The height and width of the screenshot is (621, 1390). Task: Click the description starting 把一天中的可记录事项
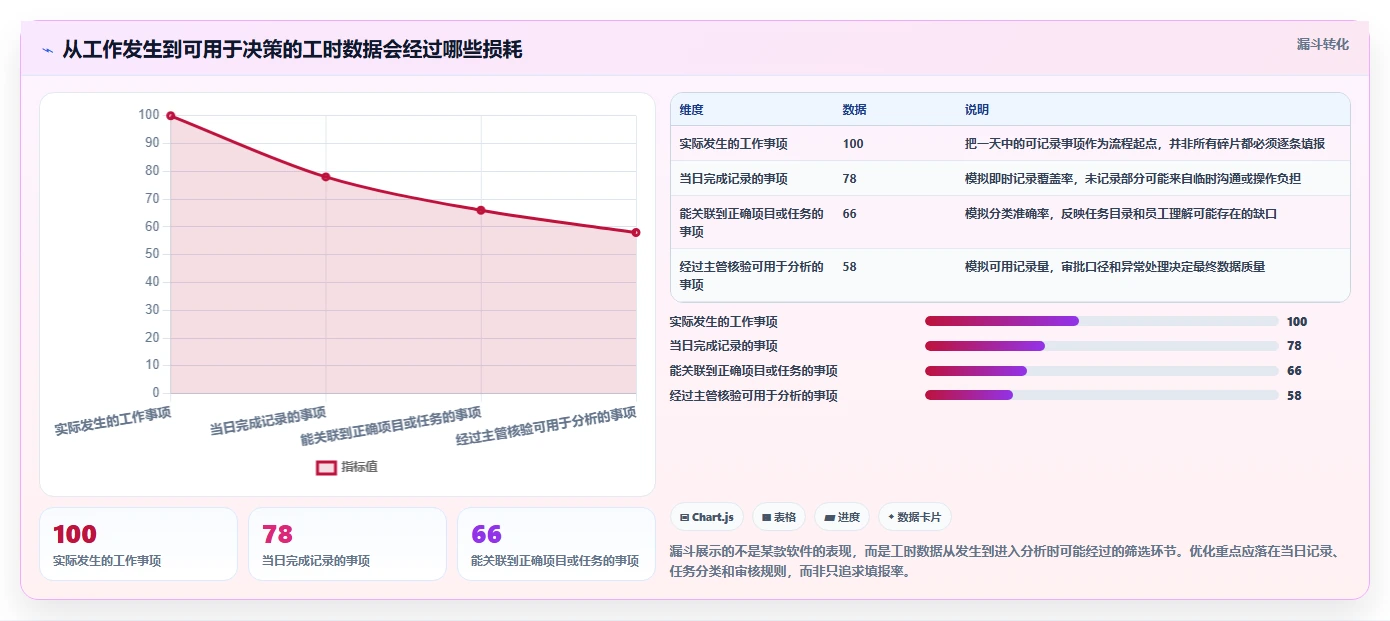[x=1145, y=144]
